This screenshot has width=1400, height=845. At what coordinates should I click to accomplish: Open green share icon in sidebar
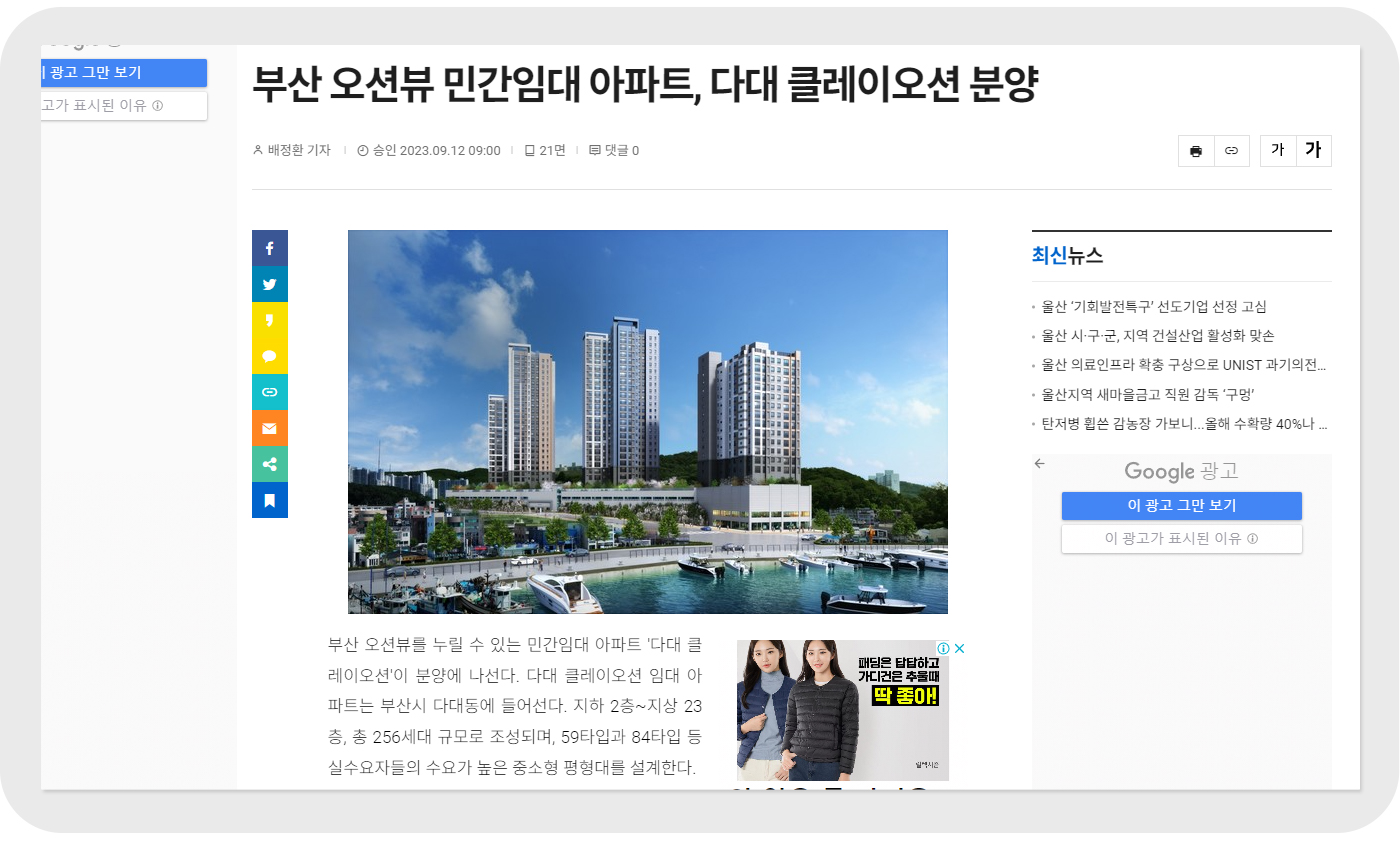click(x=270, y=464)
